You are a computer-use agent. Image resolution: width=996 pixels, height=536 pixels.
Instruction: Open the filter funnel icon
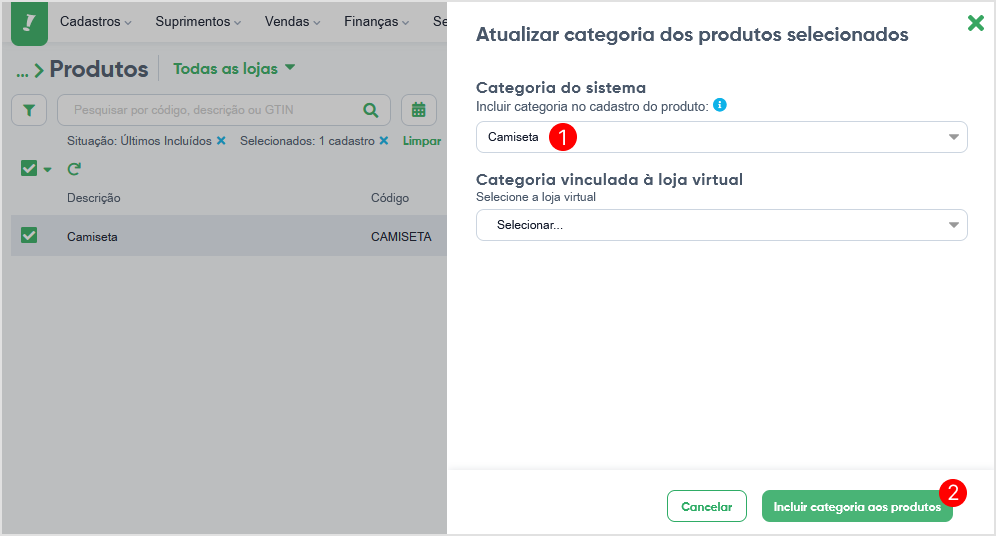29,111
